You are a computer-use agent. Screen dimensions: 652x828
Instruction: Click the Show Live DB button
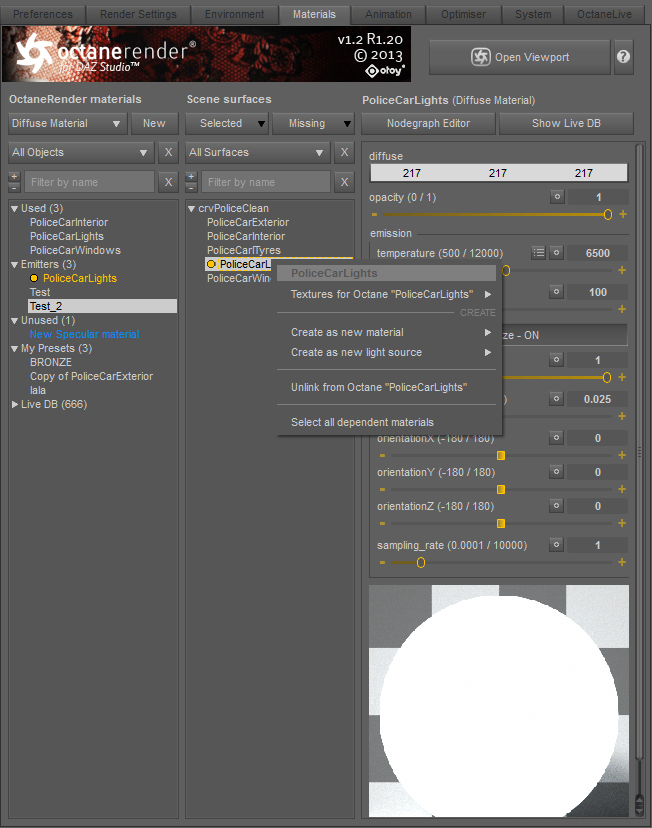tap(566, 124)
